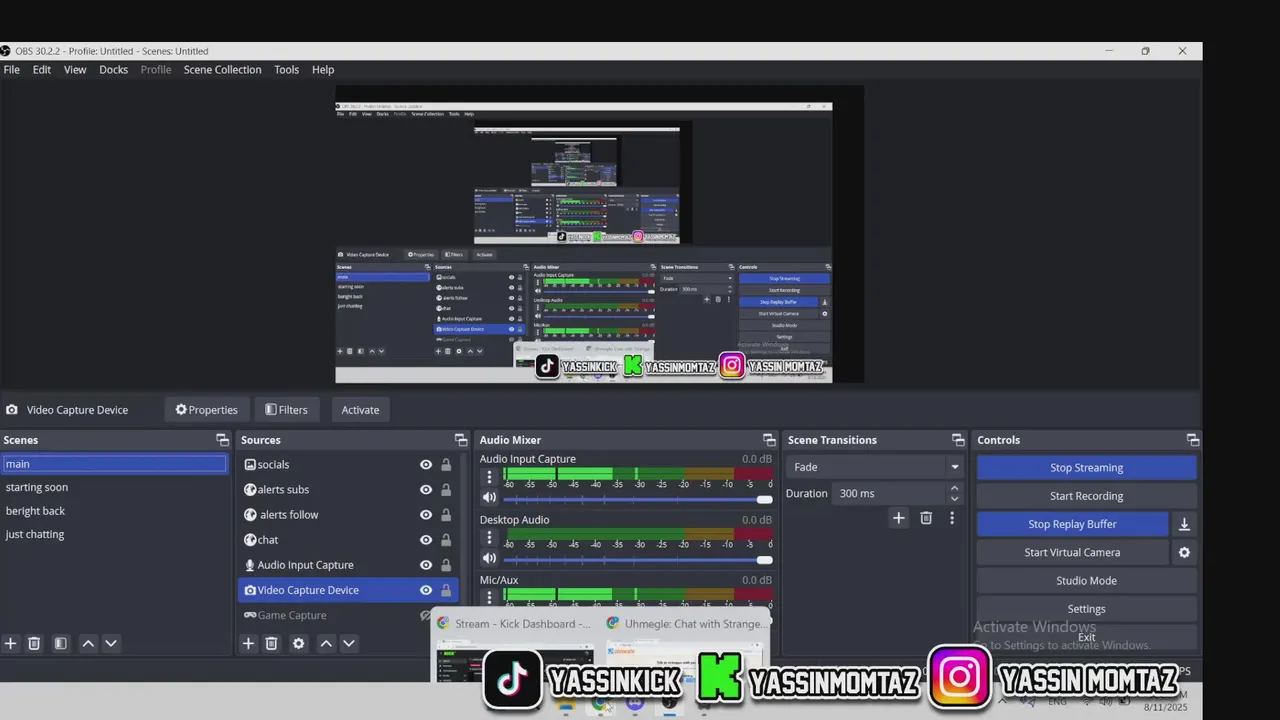Open the Help menu
The height and width of the screenshot is (720, 1280).
323,70
